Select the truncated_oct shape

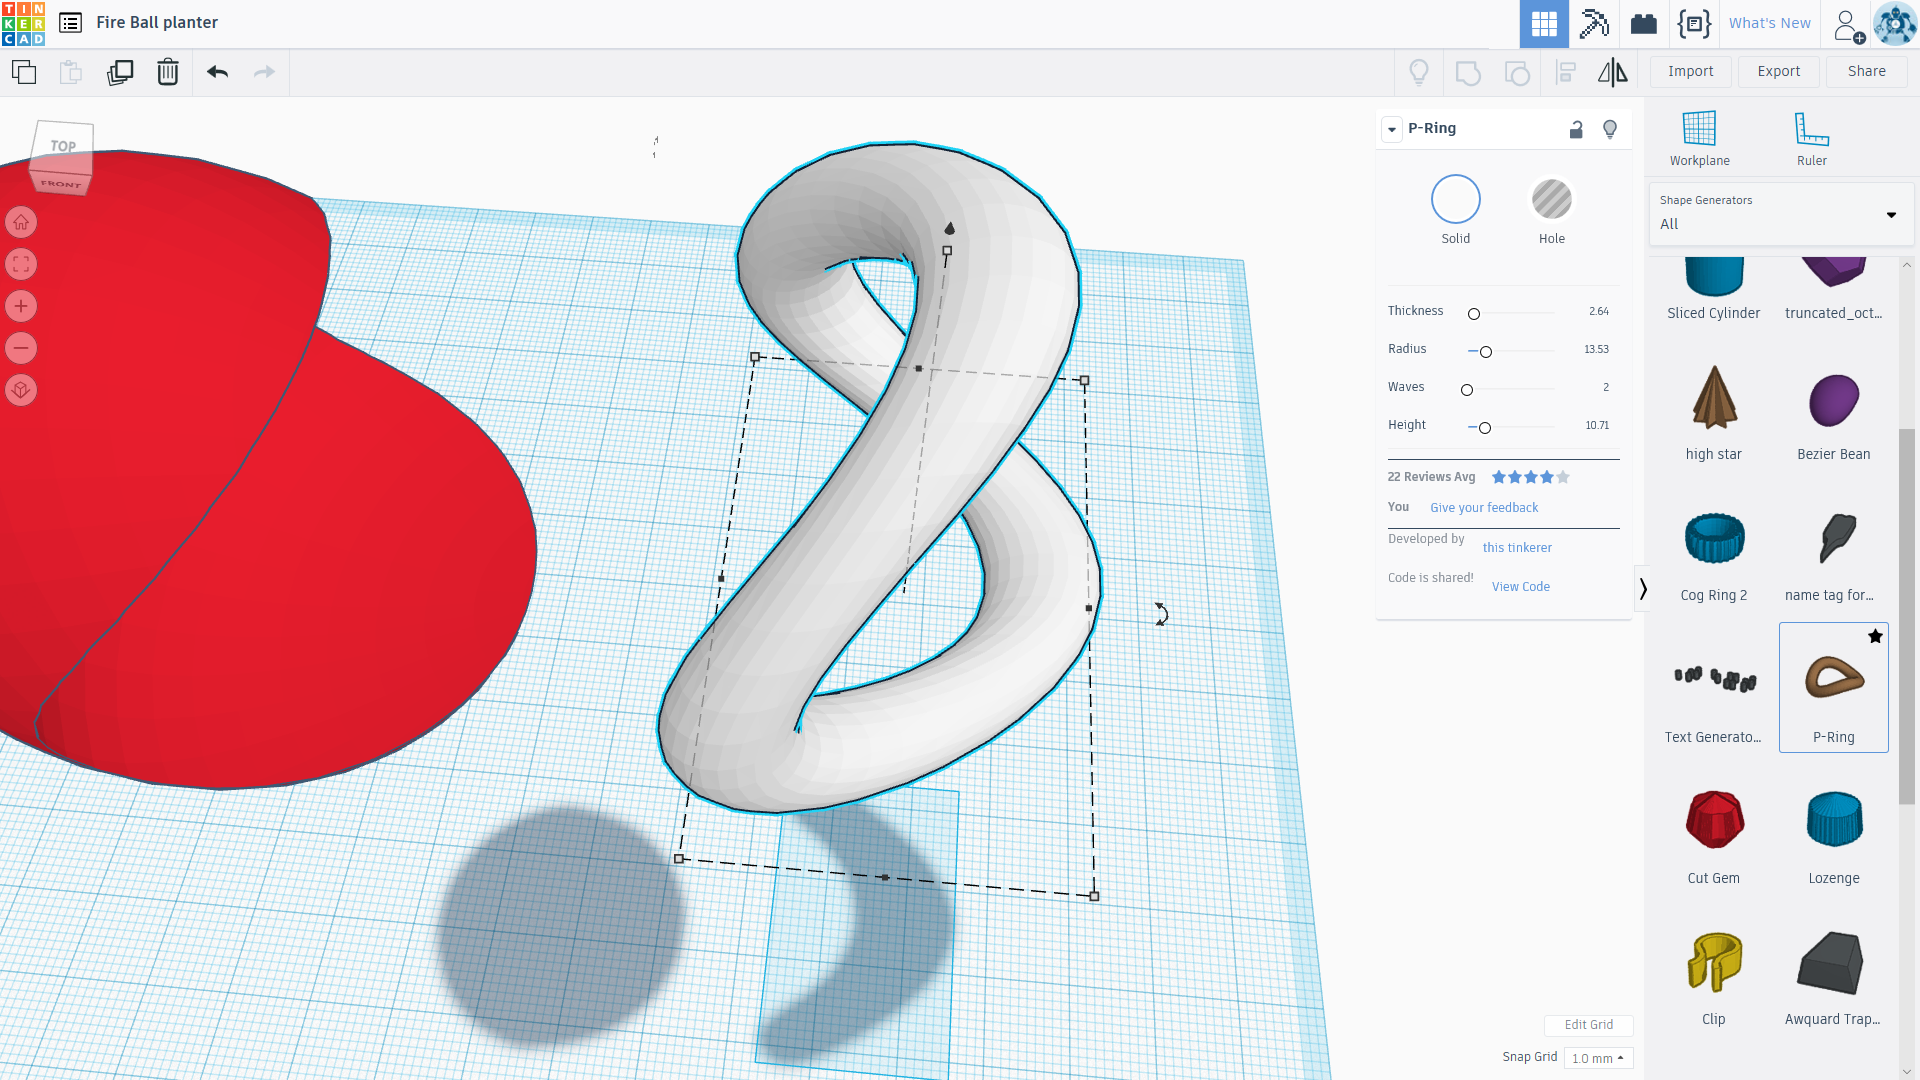pos(1833,289)
